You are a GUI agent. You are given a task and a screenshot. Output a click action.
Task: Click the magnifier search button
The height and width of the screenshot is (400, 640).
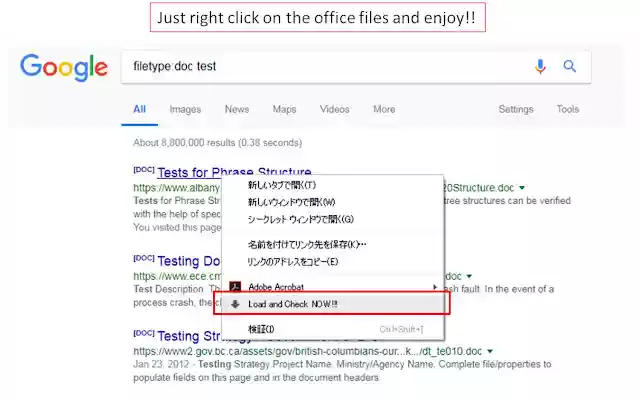(570, 66)
